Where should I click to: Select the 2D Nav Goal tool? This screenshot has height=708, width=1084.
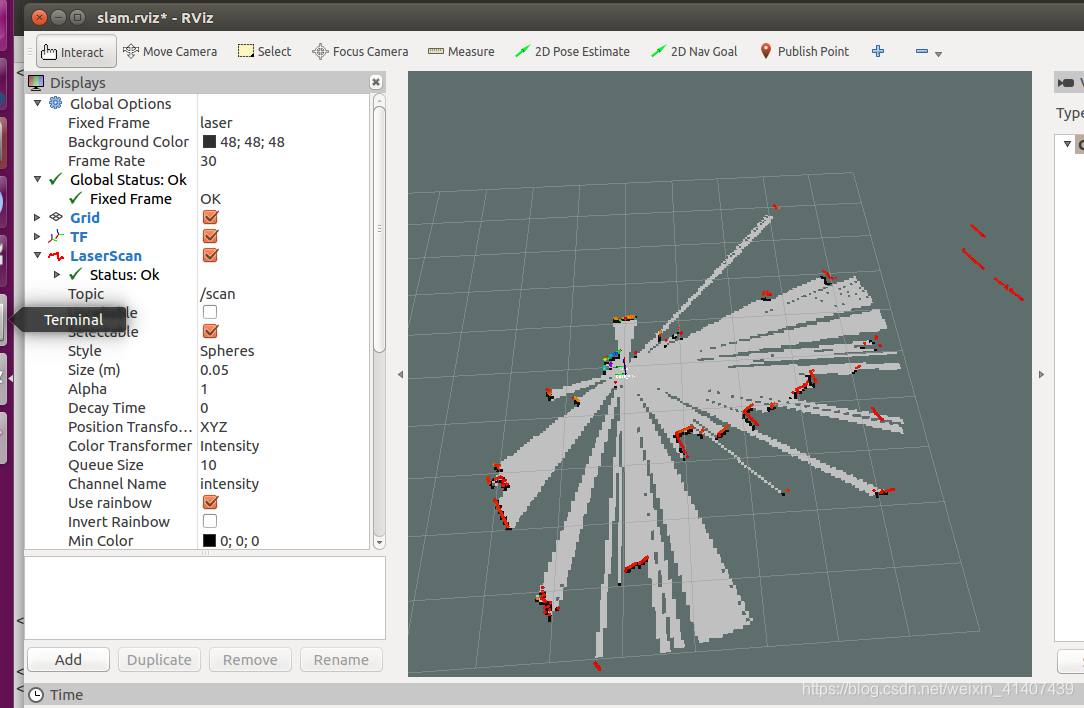(x=695, y=51)
